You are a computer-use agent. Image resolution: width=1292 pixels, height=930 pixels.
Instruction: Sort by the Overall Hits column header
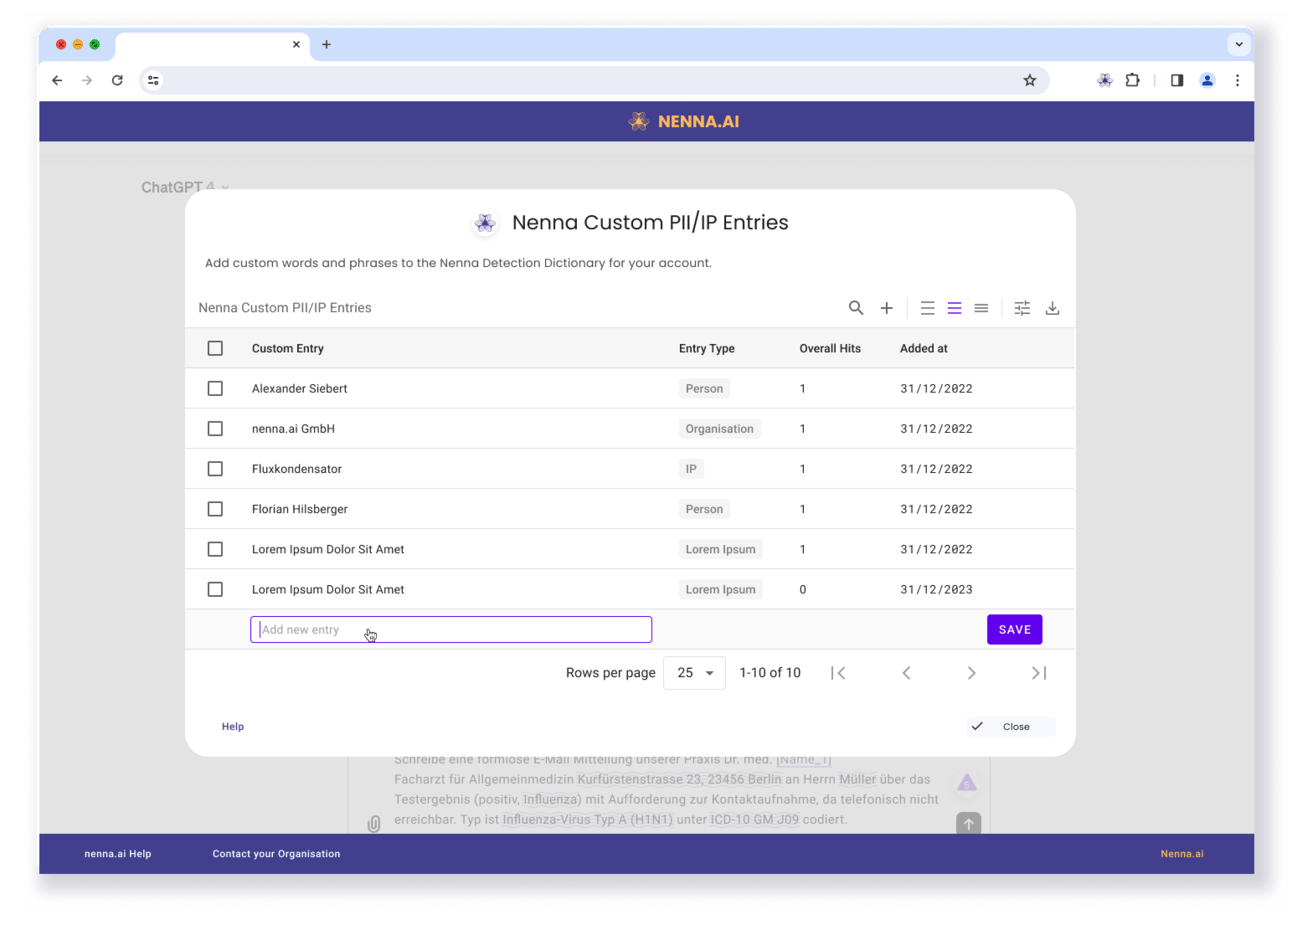(x=830, y=348)
